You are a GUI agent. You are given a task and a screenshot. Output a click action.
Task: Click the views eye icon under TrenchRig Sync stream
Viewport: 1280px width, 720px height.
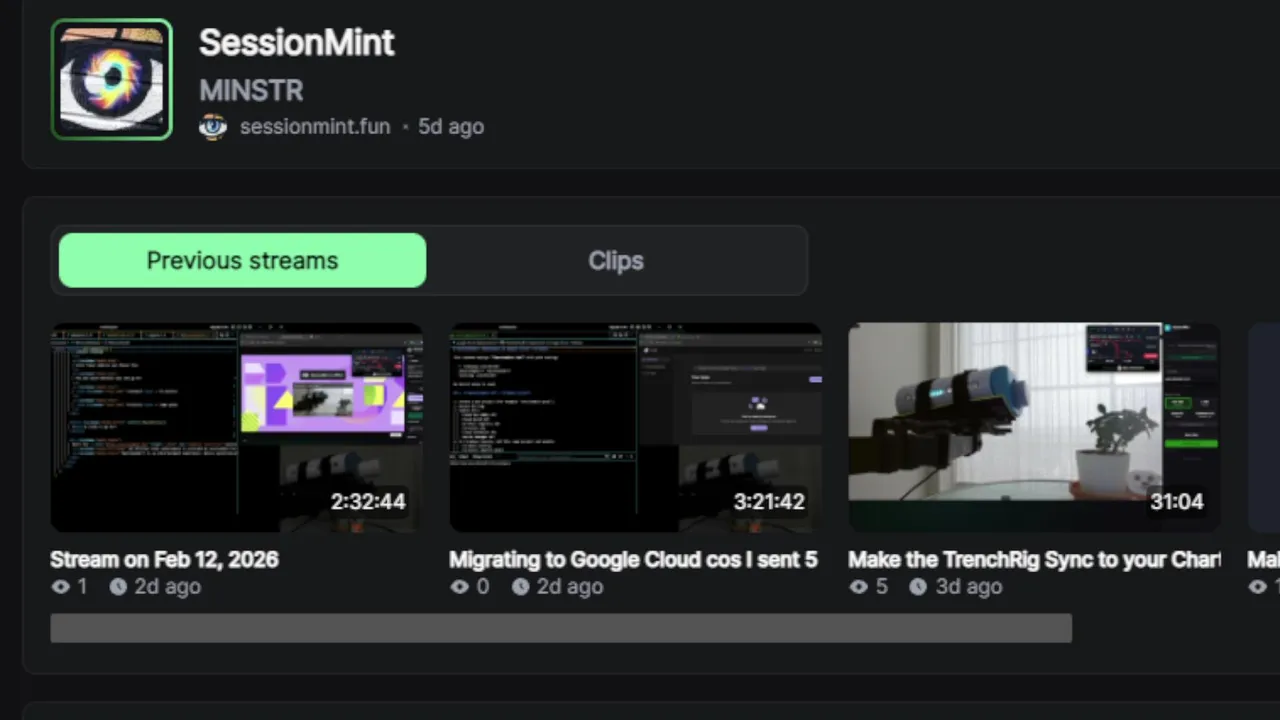pyautogui.click(x=858, y=587)
